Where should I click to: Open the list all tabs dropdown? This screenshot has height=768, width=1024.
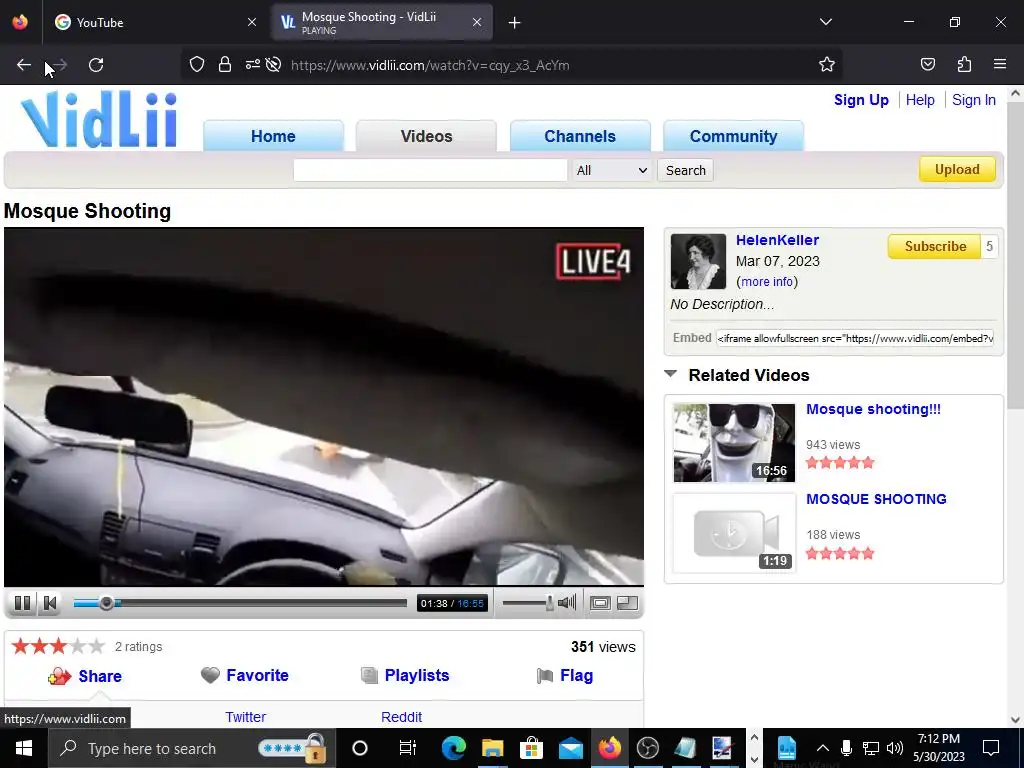pos(825,22)
